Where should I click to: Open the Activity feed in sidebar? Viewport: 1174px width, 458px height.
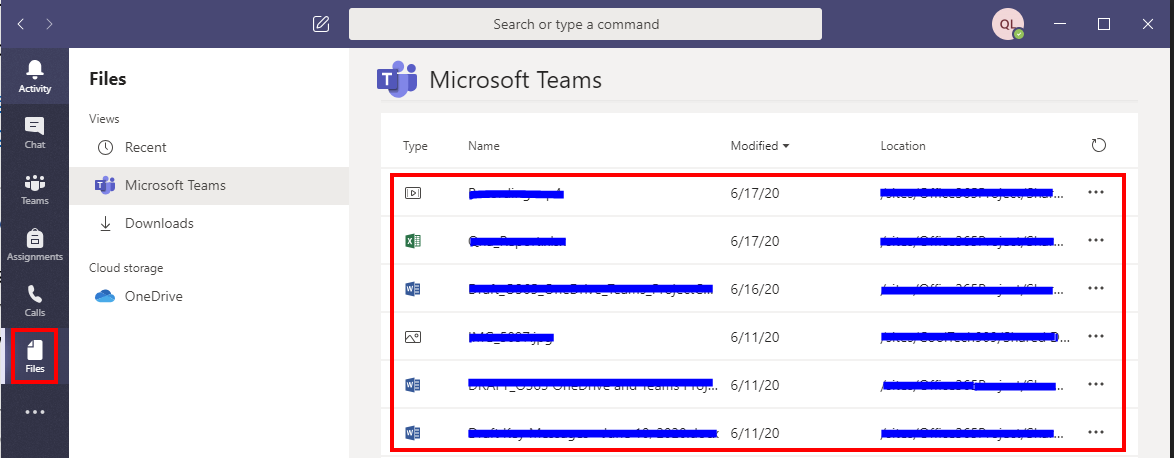pyautogui.click(x=34, y=76)
